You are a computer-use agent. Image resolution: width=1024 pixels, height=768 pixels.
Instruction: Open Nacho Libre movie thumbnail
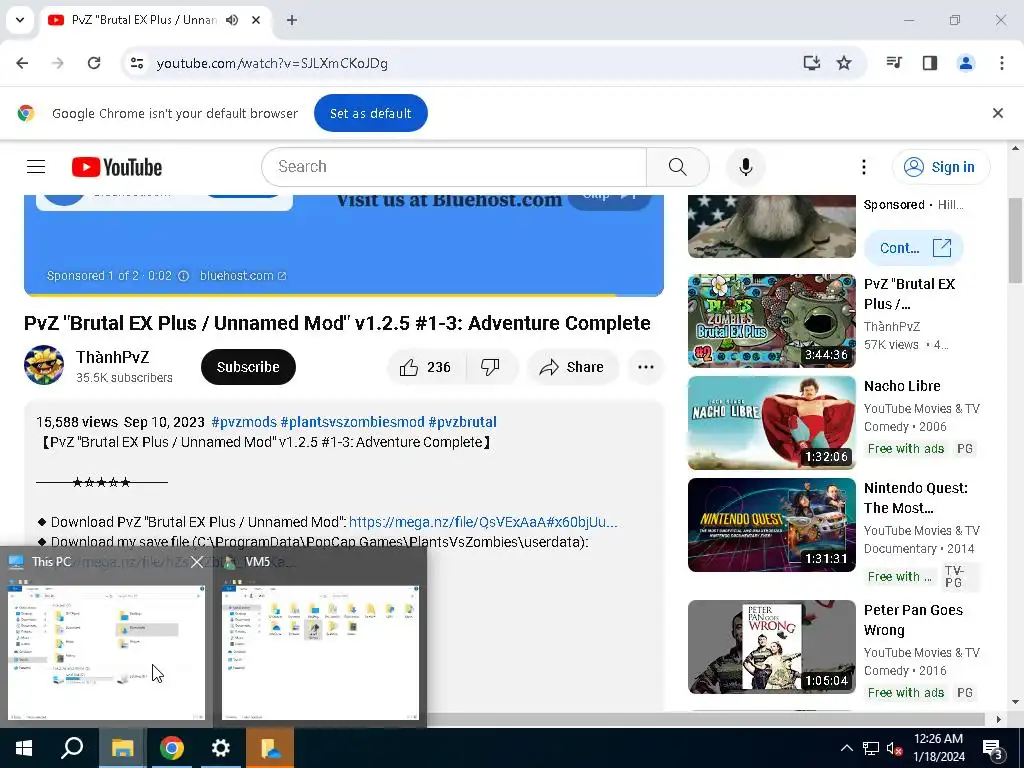pos(771,423)
